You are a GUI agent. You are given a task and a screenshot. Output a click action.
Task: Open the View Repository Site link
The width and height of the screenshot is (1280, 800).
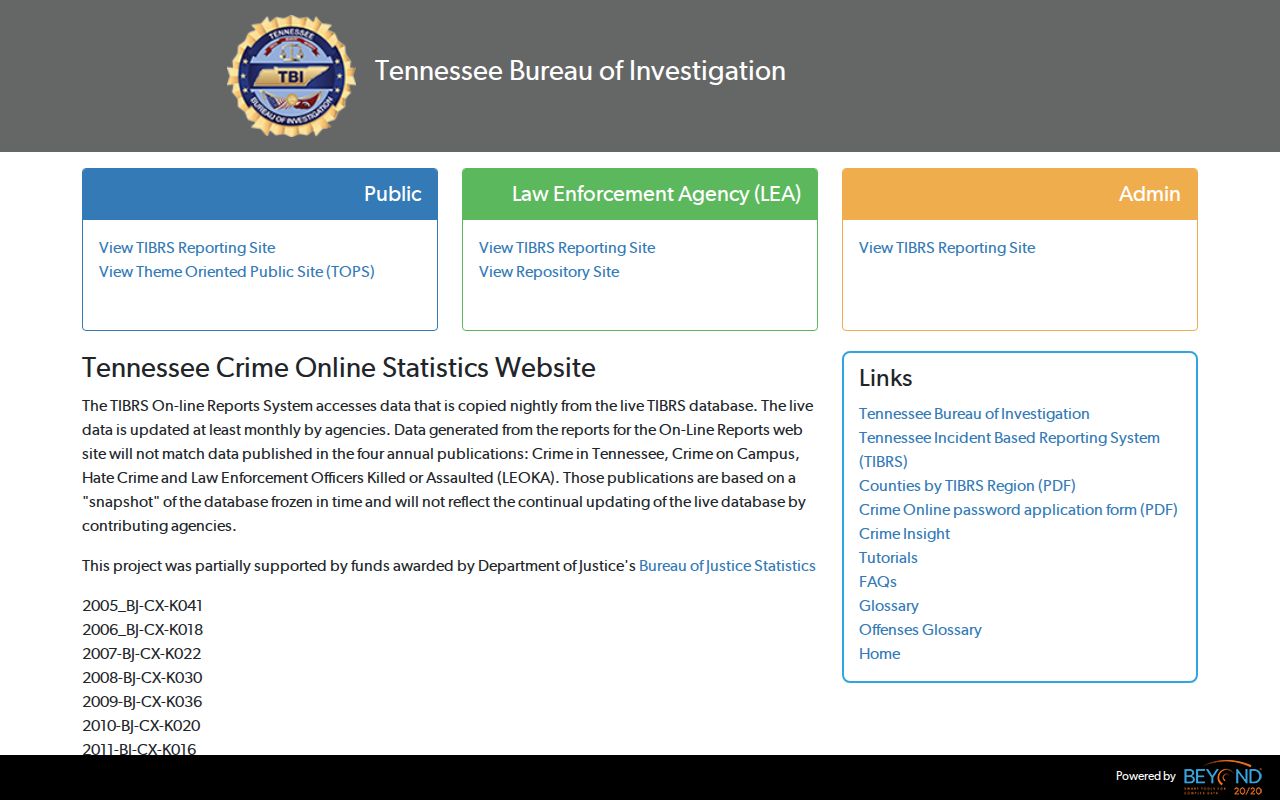click(x=549, y=272)
